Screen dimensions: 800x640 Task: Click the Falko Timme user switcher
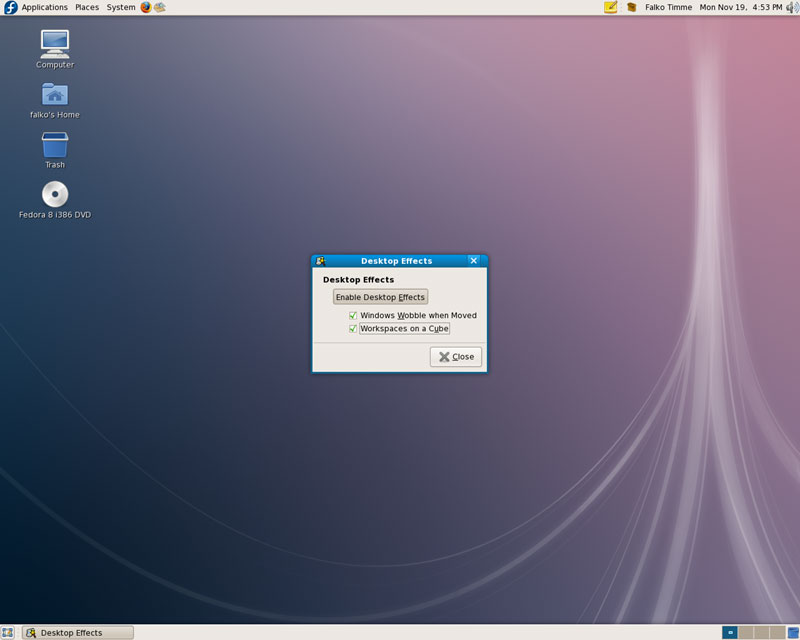pos(668,7)
